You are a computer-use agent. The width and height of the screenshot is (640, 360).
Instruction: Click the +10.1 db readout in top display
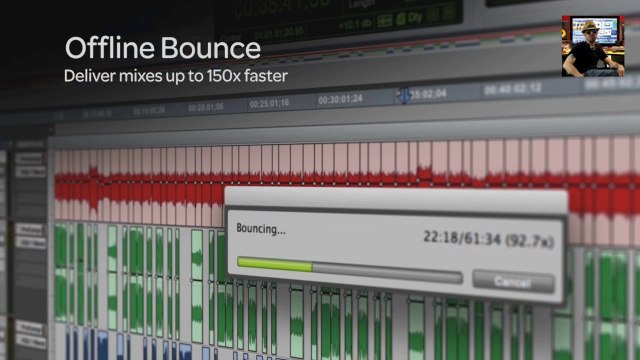(355, 24)
